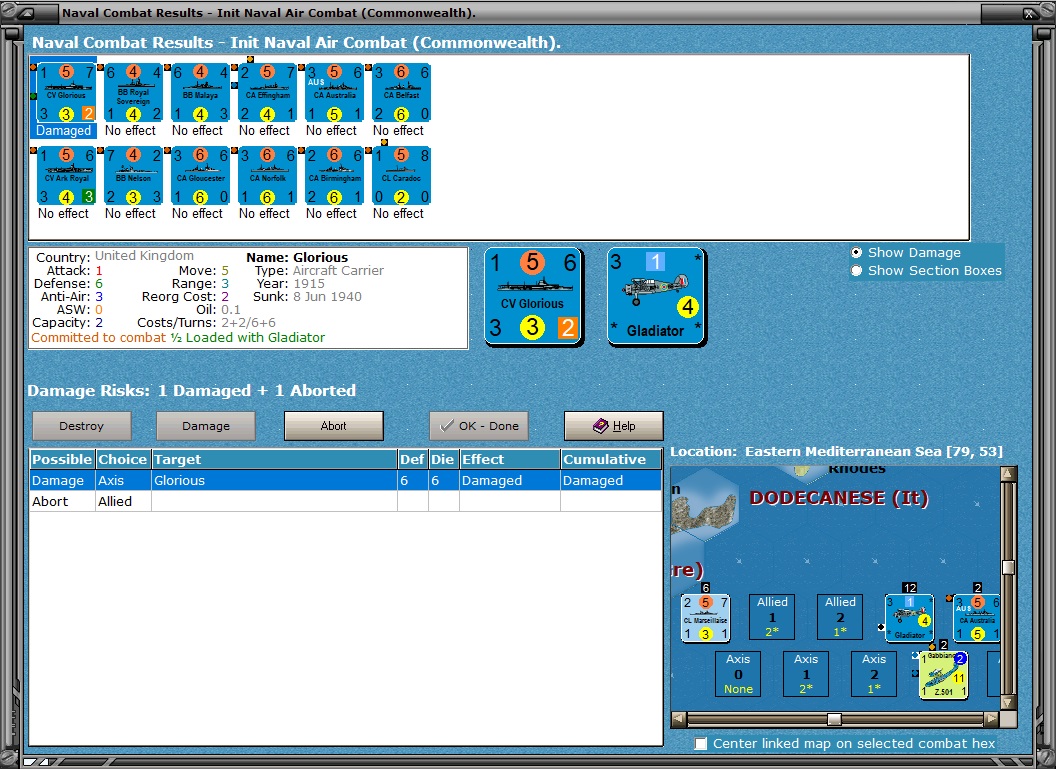Image resolution: width=1056 pixels, height=769 pixels.
Task: Select the CA Norfolk counter
Action: click(267, 176)
